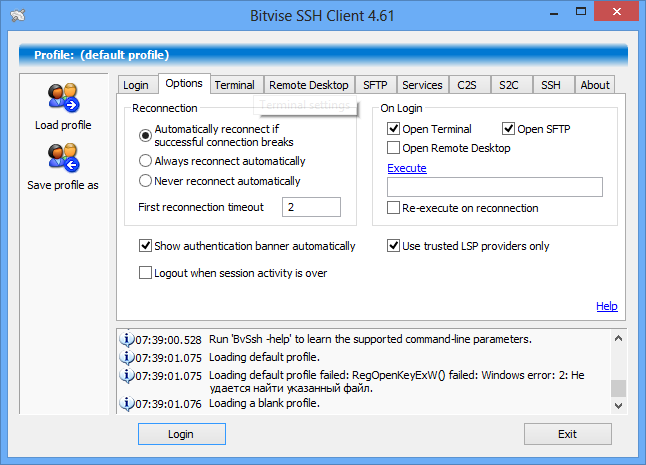Image resolution: width=646 pixels, height=465 pixels.
Task: Uncheck the Open Terminal checkbox
Action: pyautogui.click(x=394, y=129)
